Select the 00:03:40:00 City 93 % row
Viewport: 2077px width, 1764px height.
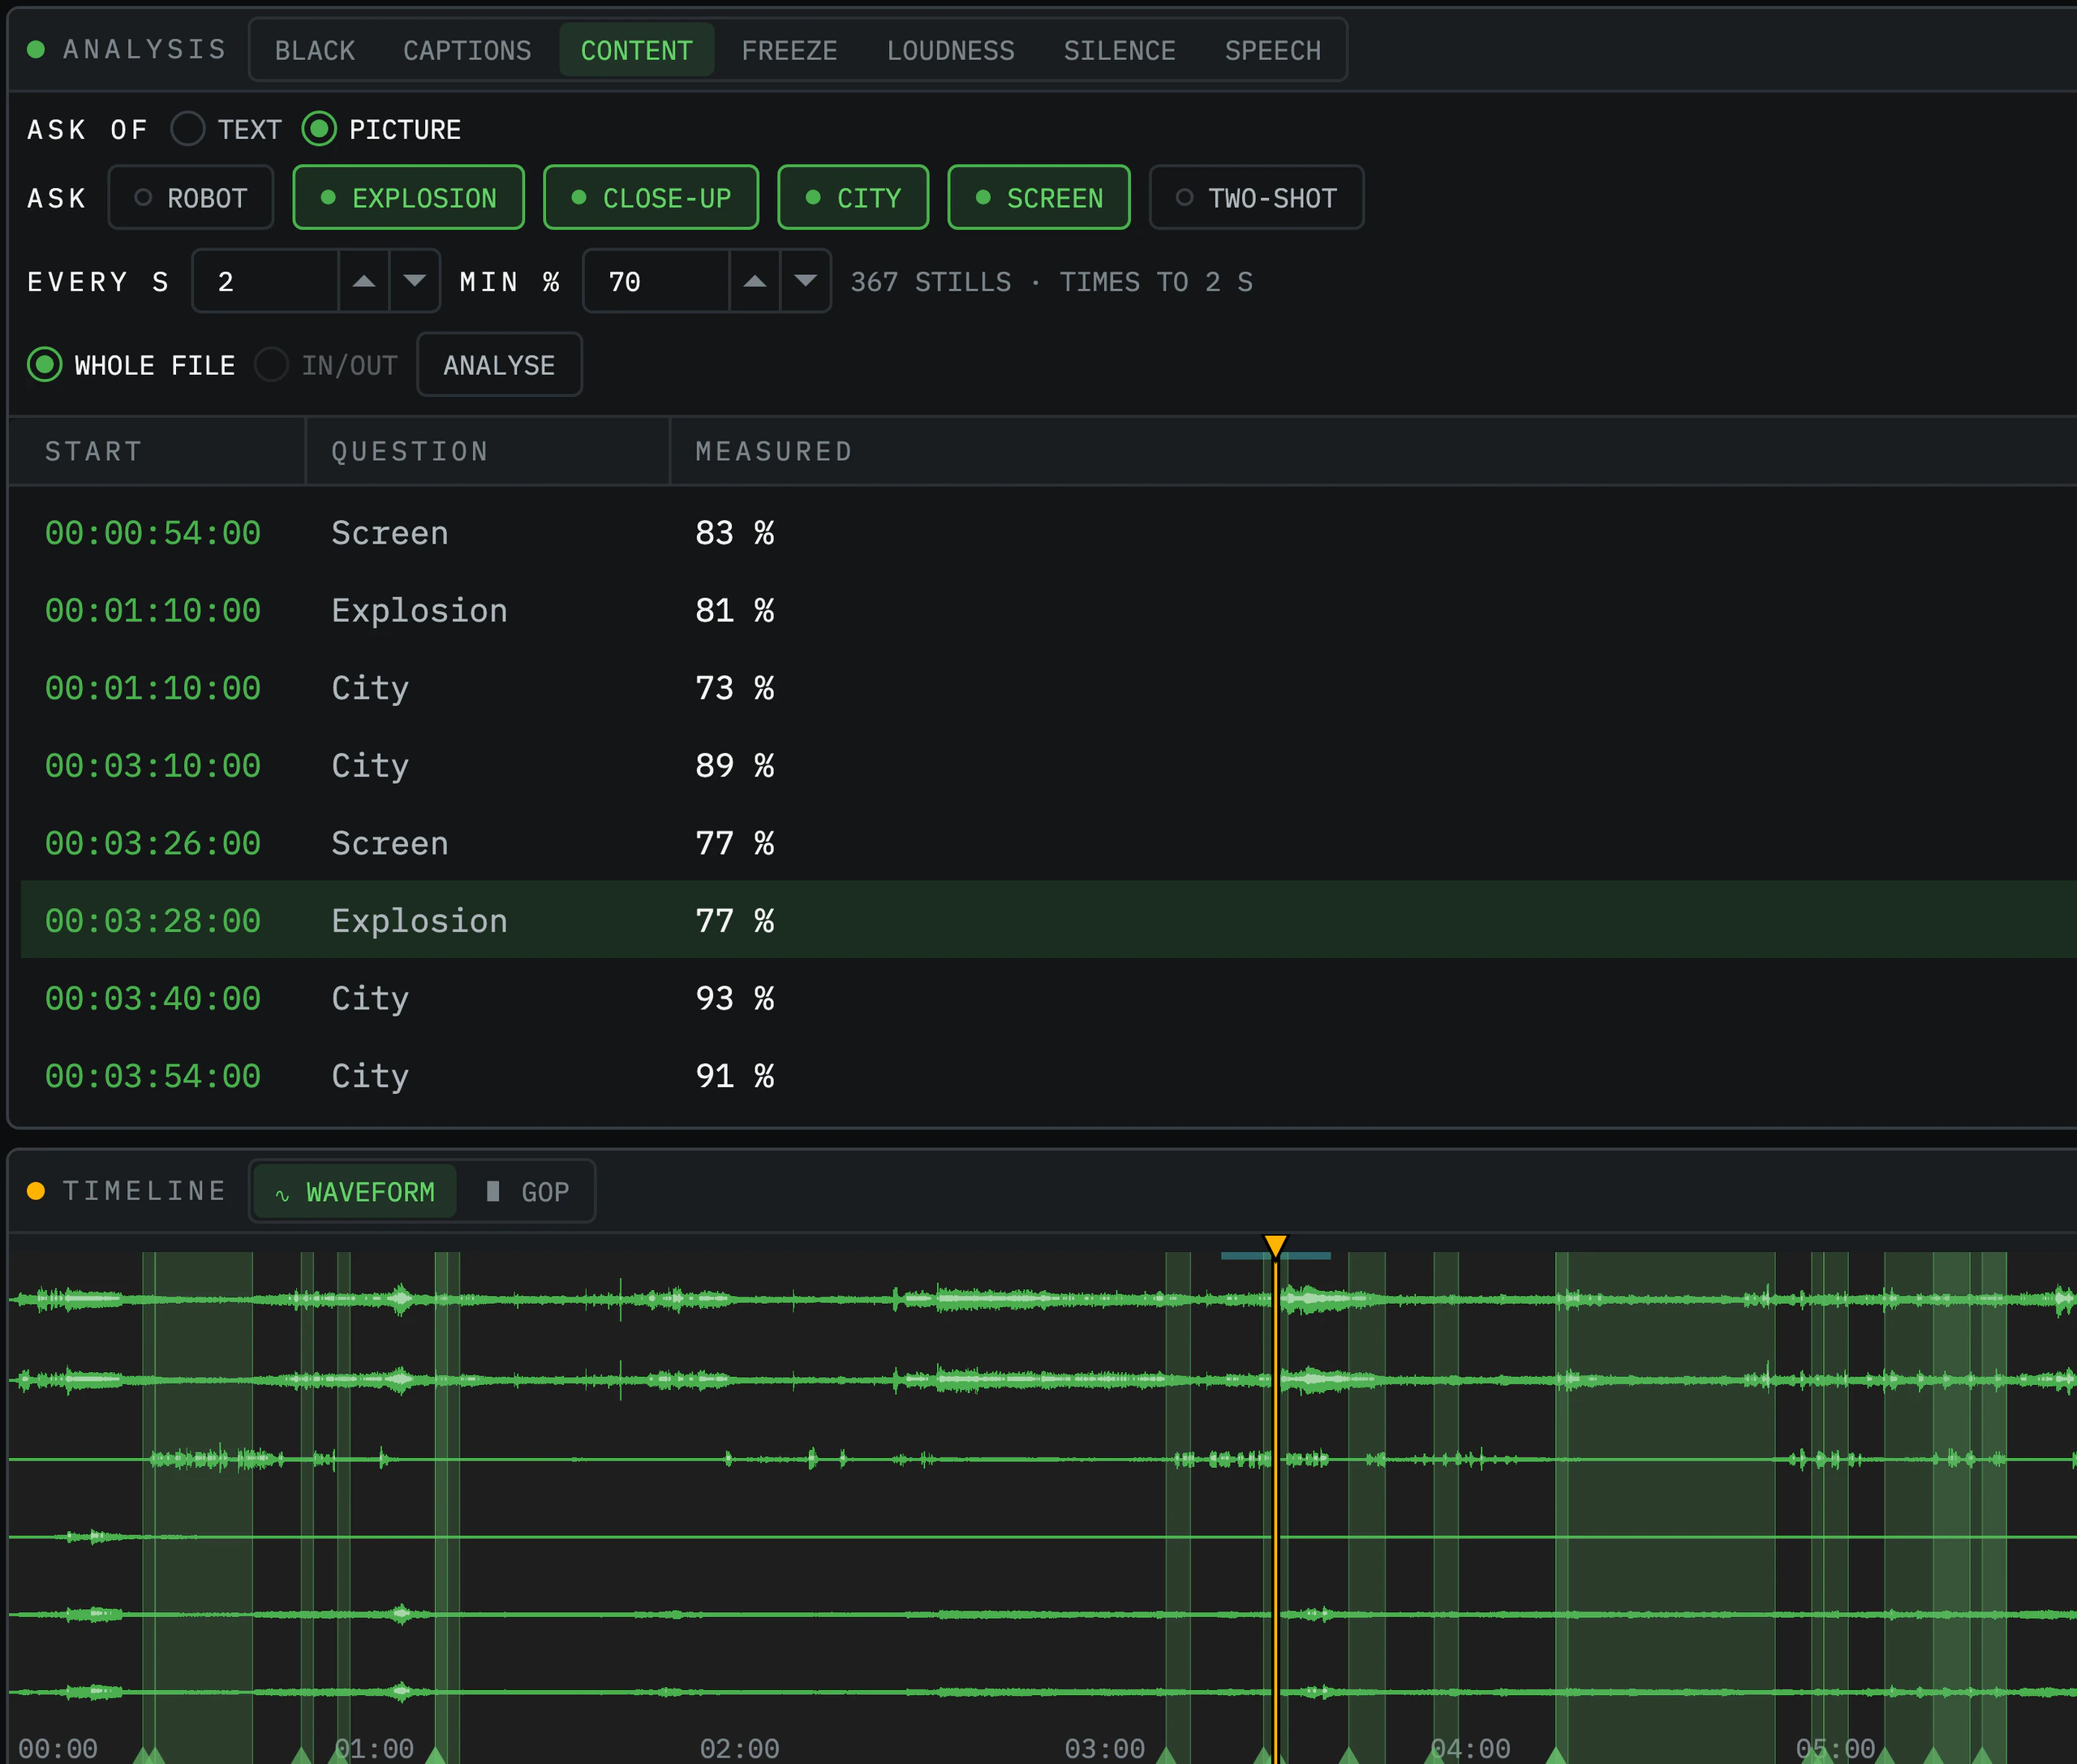tap(1049, 999)
